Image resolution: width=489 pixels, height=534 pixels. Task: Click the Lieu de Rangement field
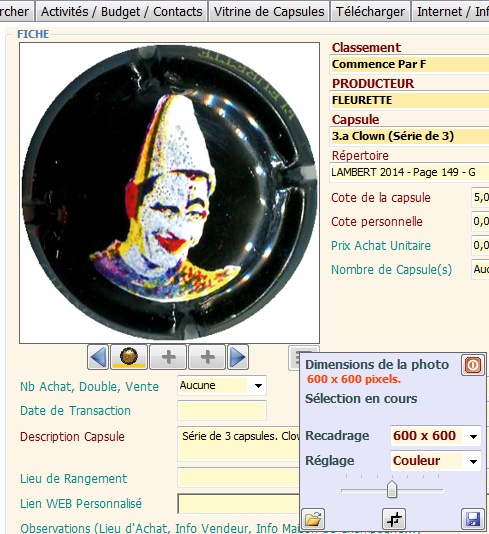click(239, 477)
